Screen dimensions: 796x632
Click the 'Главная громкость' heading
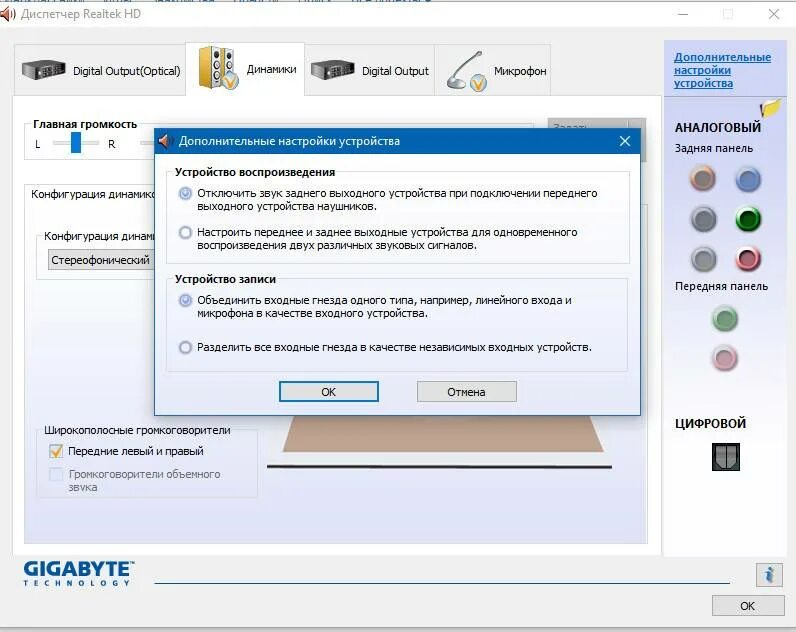(x=85, y=124)
